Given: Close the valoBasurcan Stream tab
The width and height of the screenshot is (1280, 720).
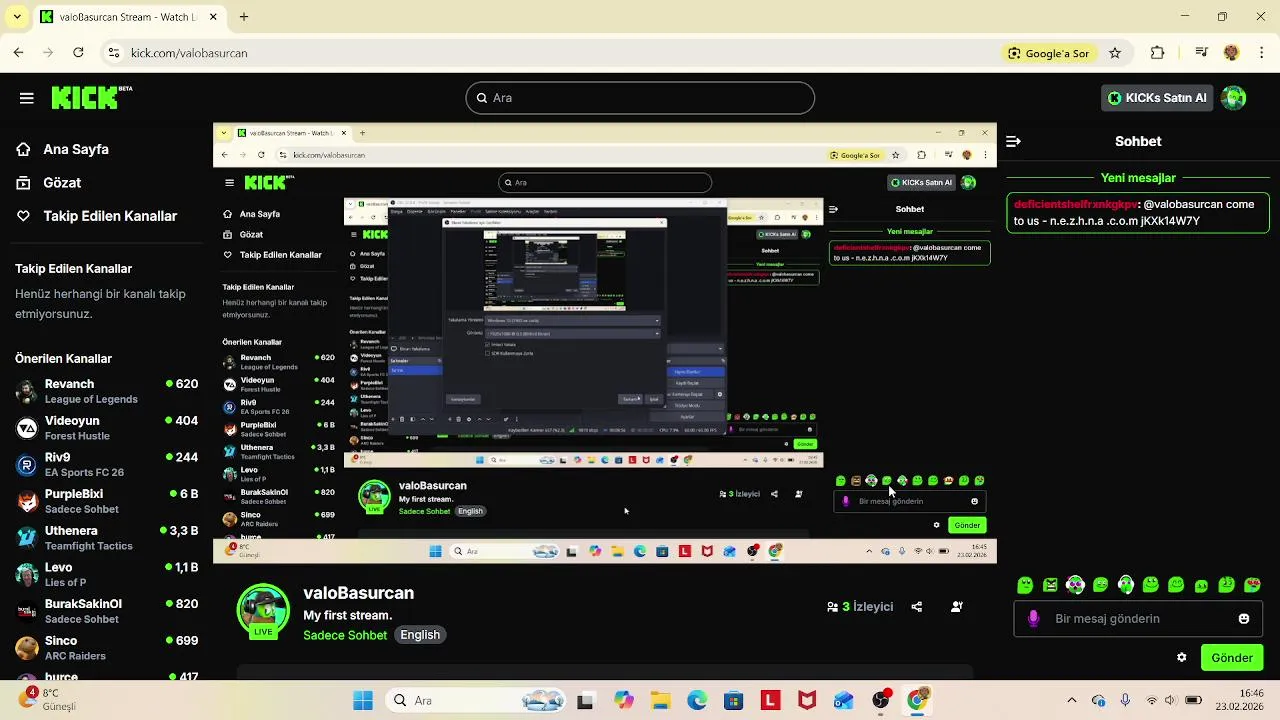Looking at the screenshot, I should click(x=211, y=17).
